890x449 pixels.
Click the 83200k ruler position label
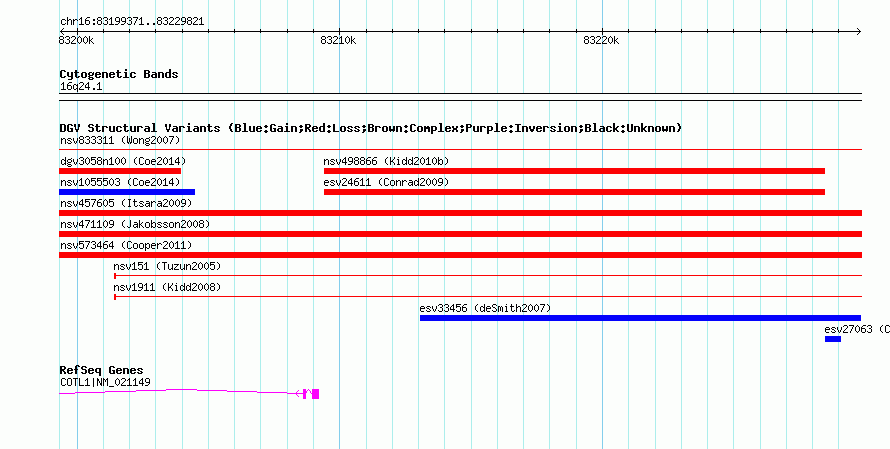[77, 41]
